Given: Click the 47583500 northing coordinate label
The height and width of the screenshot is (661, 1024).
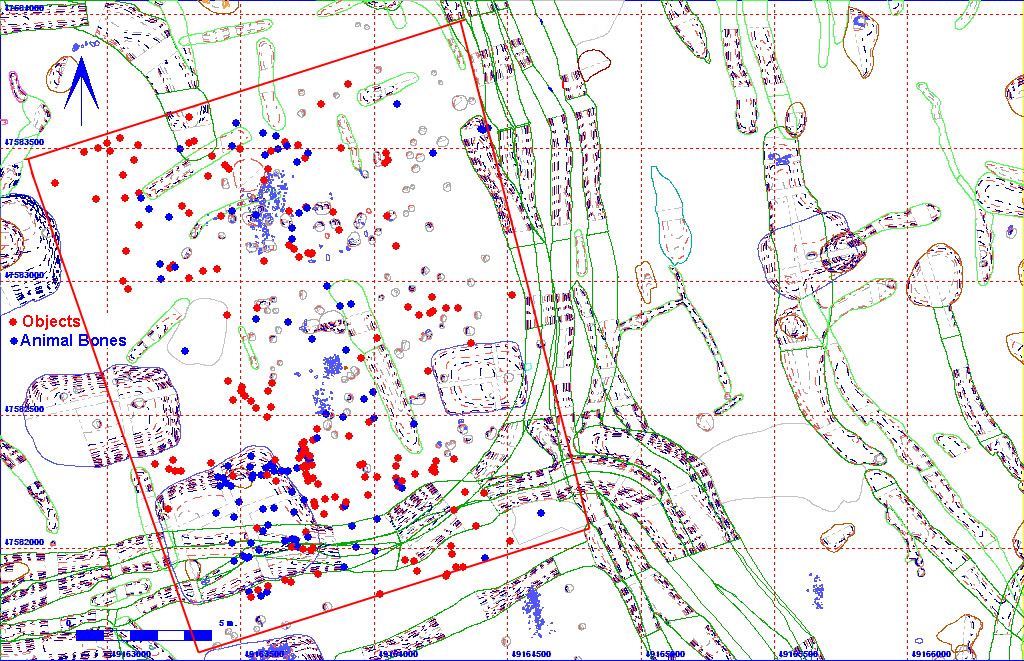Looking at the screenshot, I should pyautogui.click(x=24, y=143).
